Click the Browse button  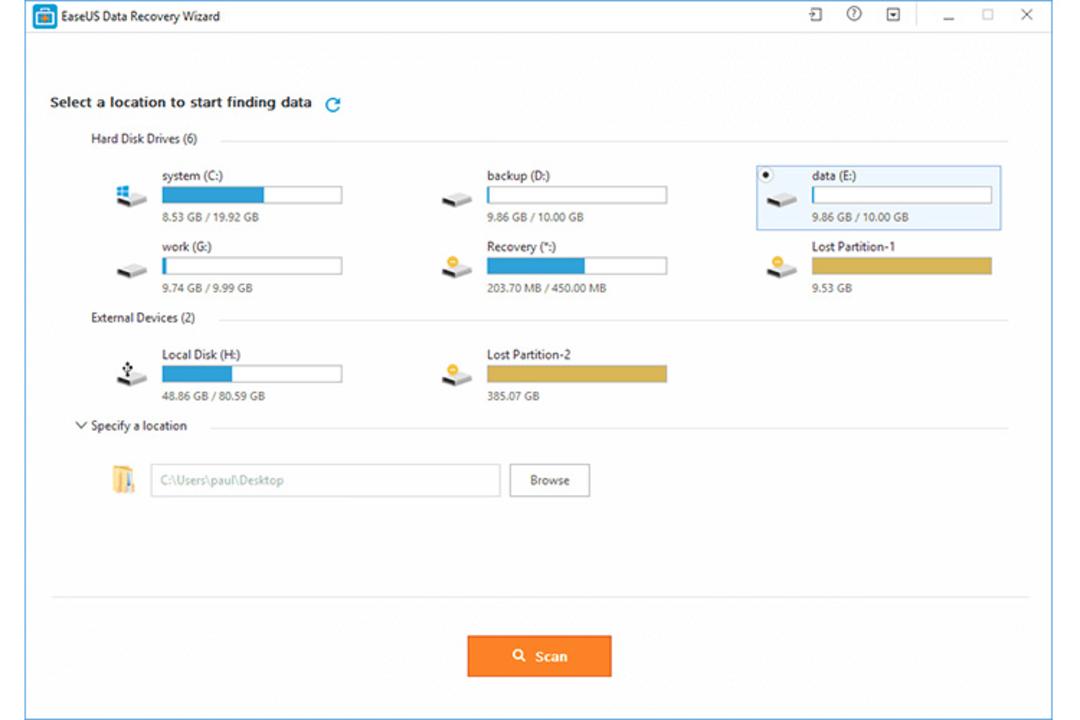[550, 480]
